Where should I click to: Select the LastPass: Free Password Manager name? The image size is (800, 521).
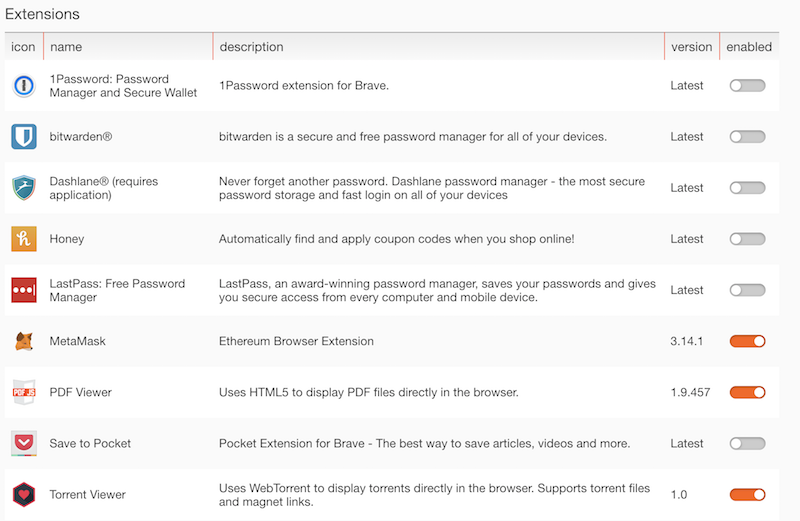coord(117,290)
